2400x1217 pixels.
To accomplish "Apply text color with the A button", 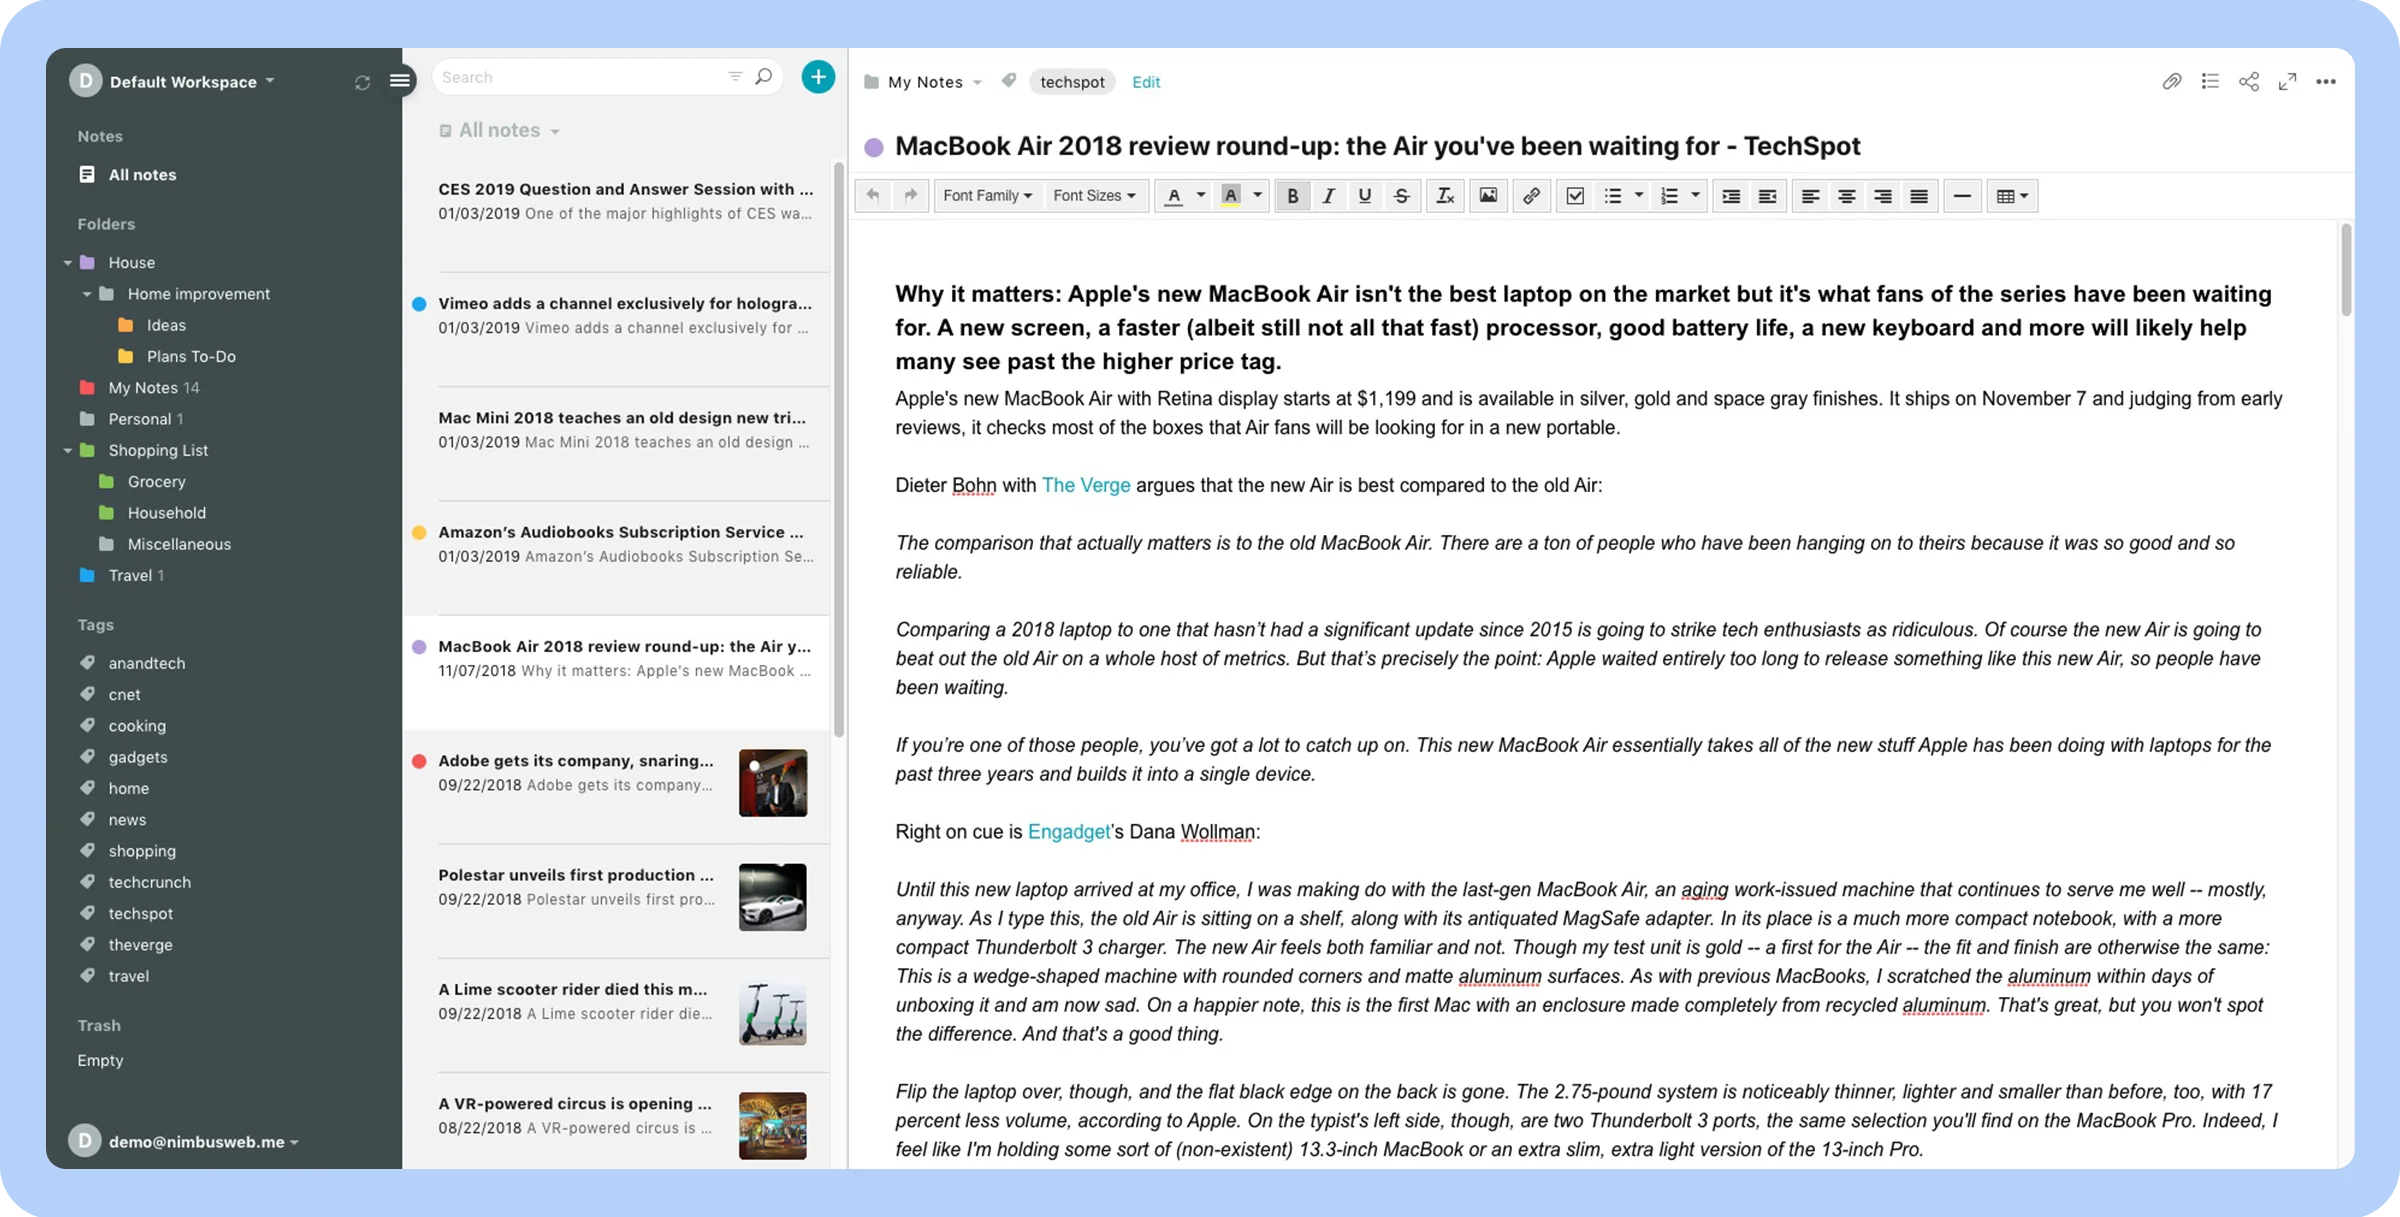I will tap(1174, 196).
